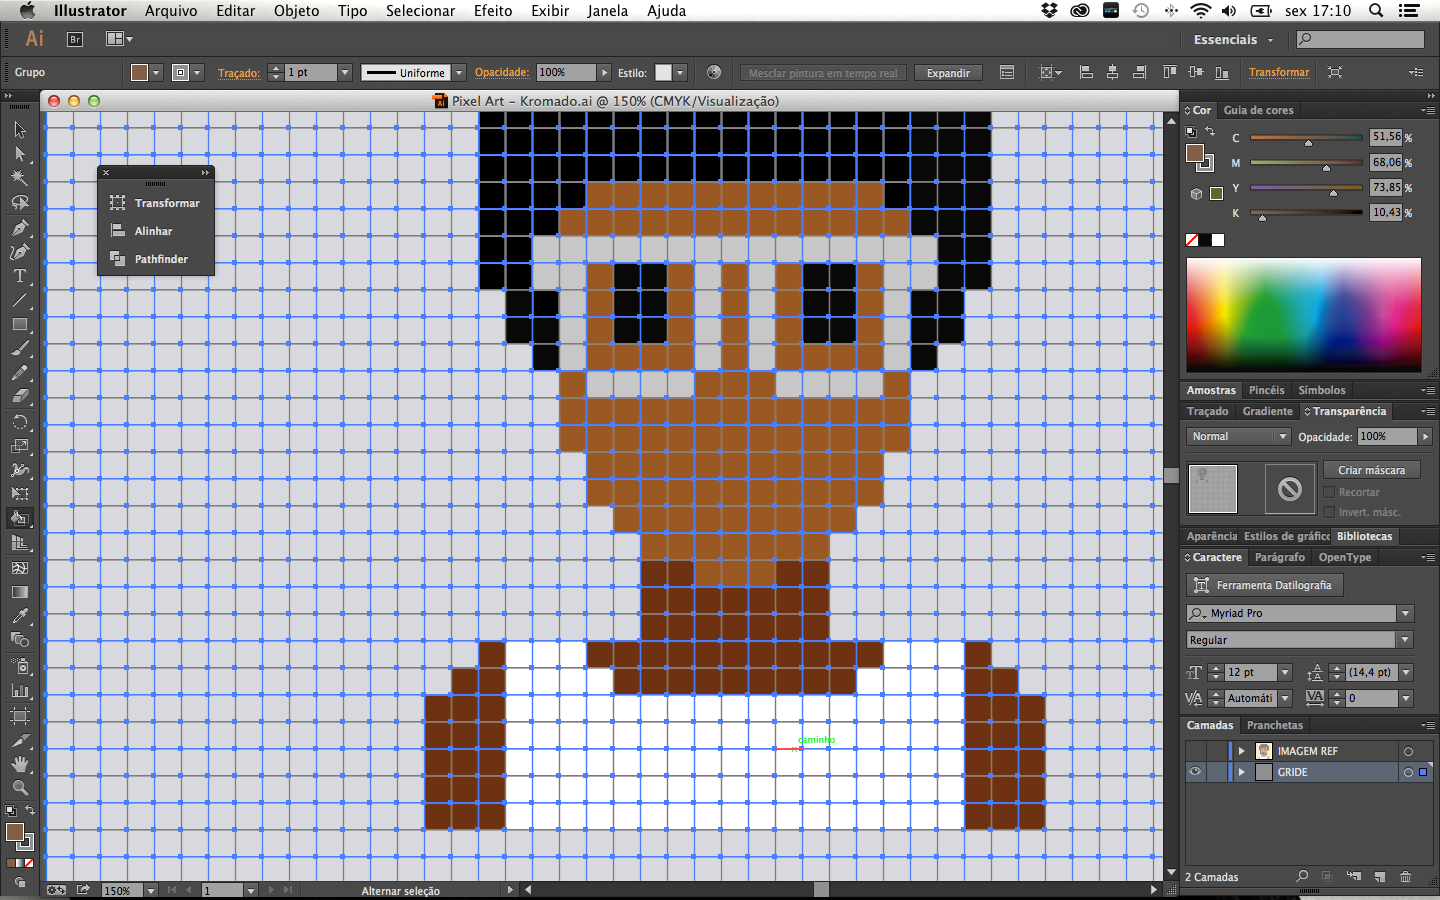This screenshot has width=1440, height=900.
Task: Click the target circle of IMAGEM REF layer
Action: point(1408,751)
